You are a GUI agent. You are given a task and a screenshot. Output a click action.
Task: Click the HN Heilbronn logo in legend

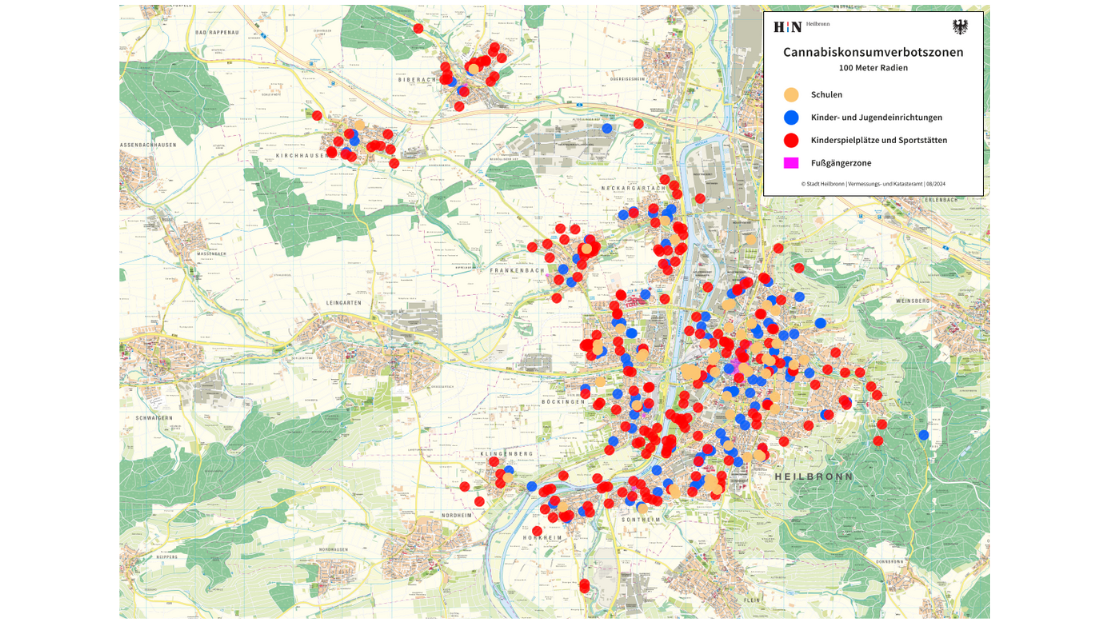coord(788,27)
